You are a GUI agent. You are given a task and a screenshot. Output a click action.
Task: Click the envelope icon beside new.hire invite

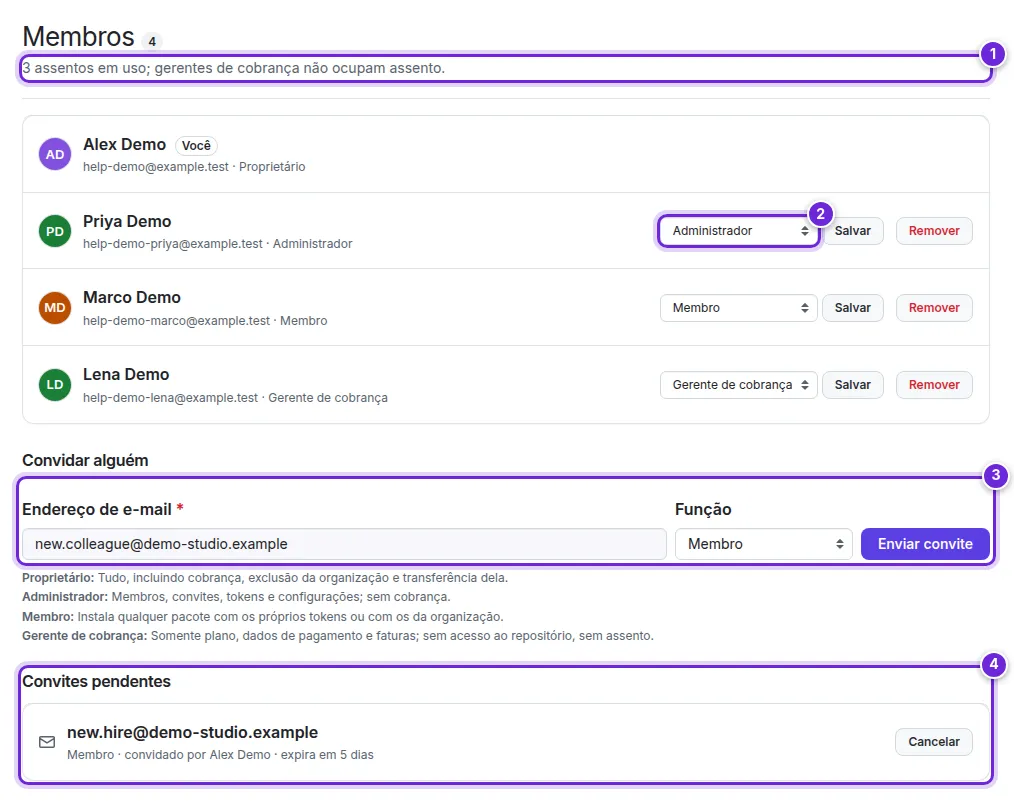[47, 742]
